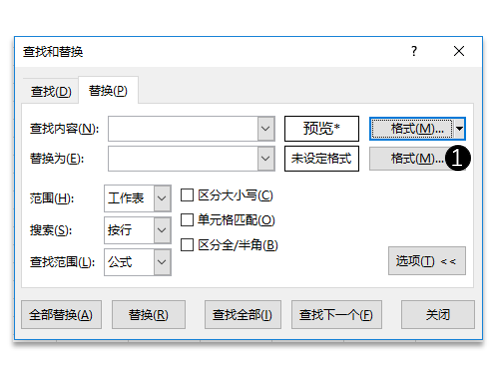499x378 pixels.
Task: Open the arrow beside the top 格式(M) button
Action: pos(460,129)
